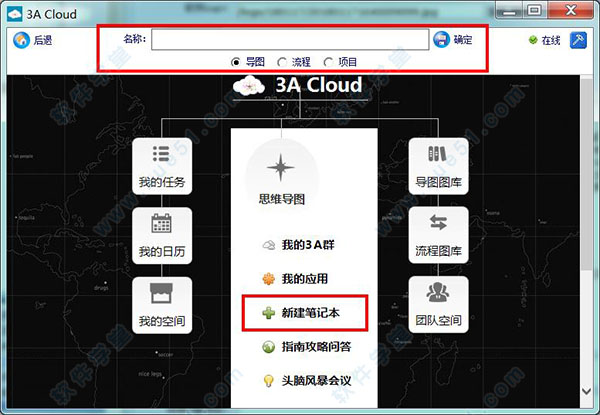Open the hammer tools icon at top right
Viewport: 600px width, 415px height.
click(x=578, y=40)
